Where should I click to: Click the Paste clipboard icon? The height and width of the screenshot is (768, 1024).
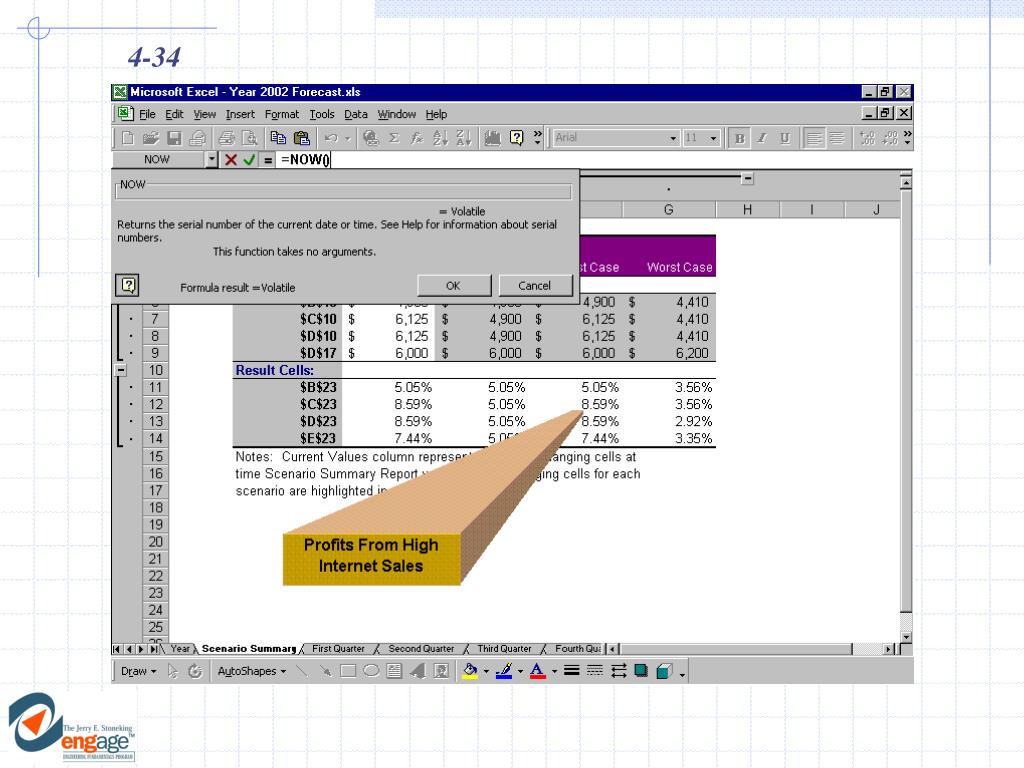(302, 138)
